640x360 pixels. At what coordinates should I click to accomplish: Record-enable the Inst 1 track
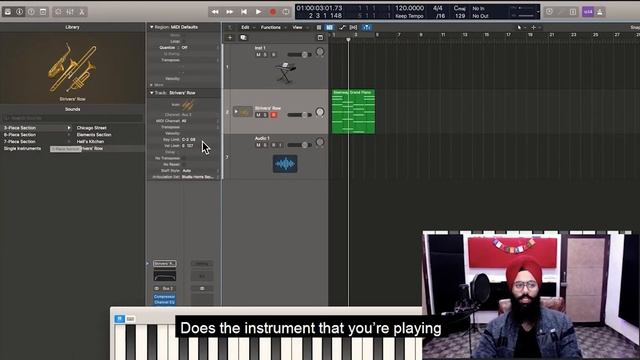pos(273,55)
